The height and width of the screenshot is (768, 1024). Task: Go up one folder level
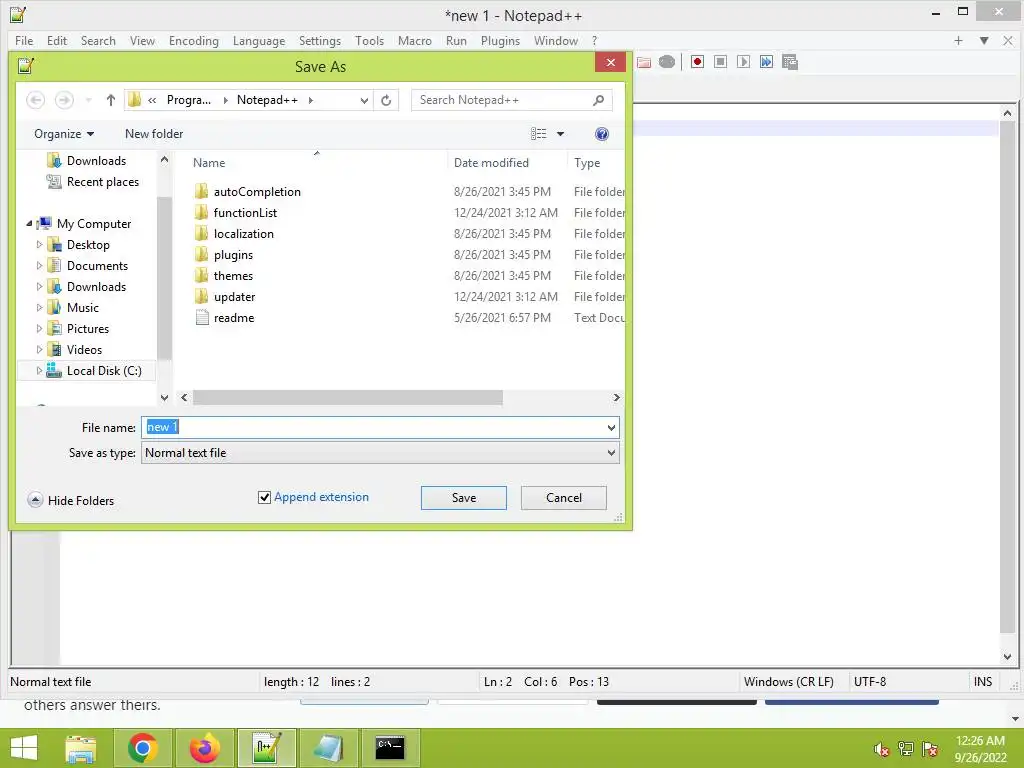(110, 100)
